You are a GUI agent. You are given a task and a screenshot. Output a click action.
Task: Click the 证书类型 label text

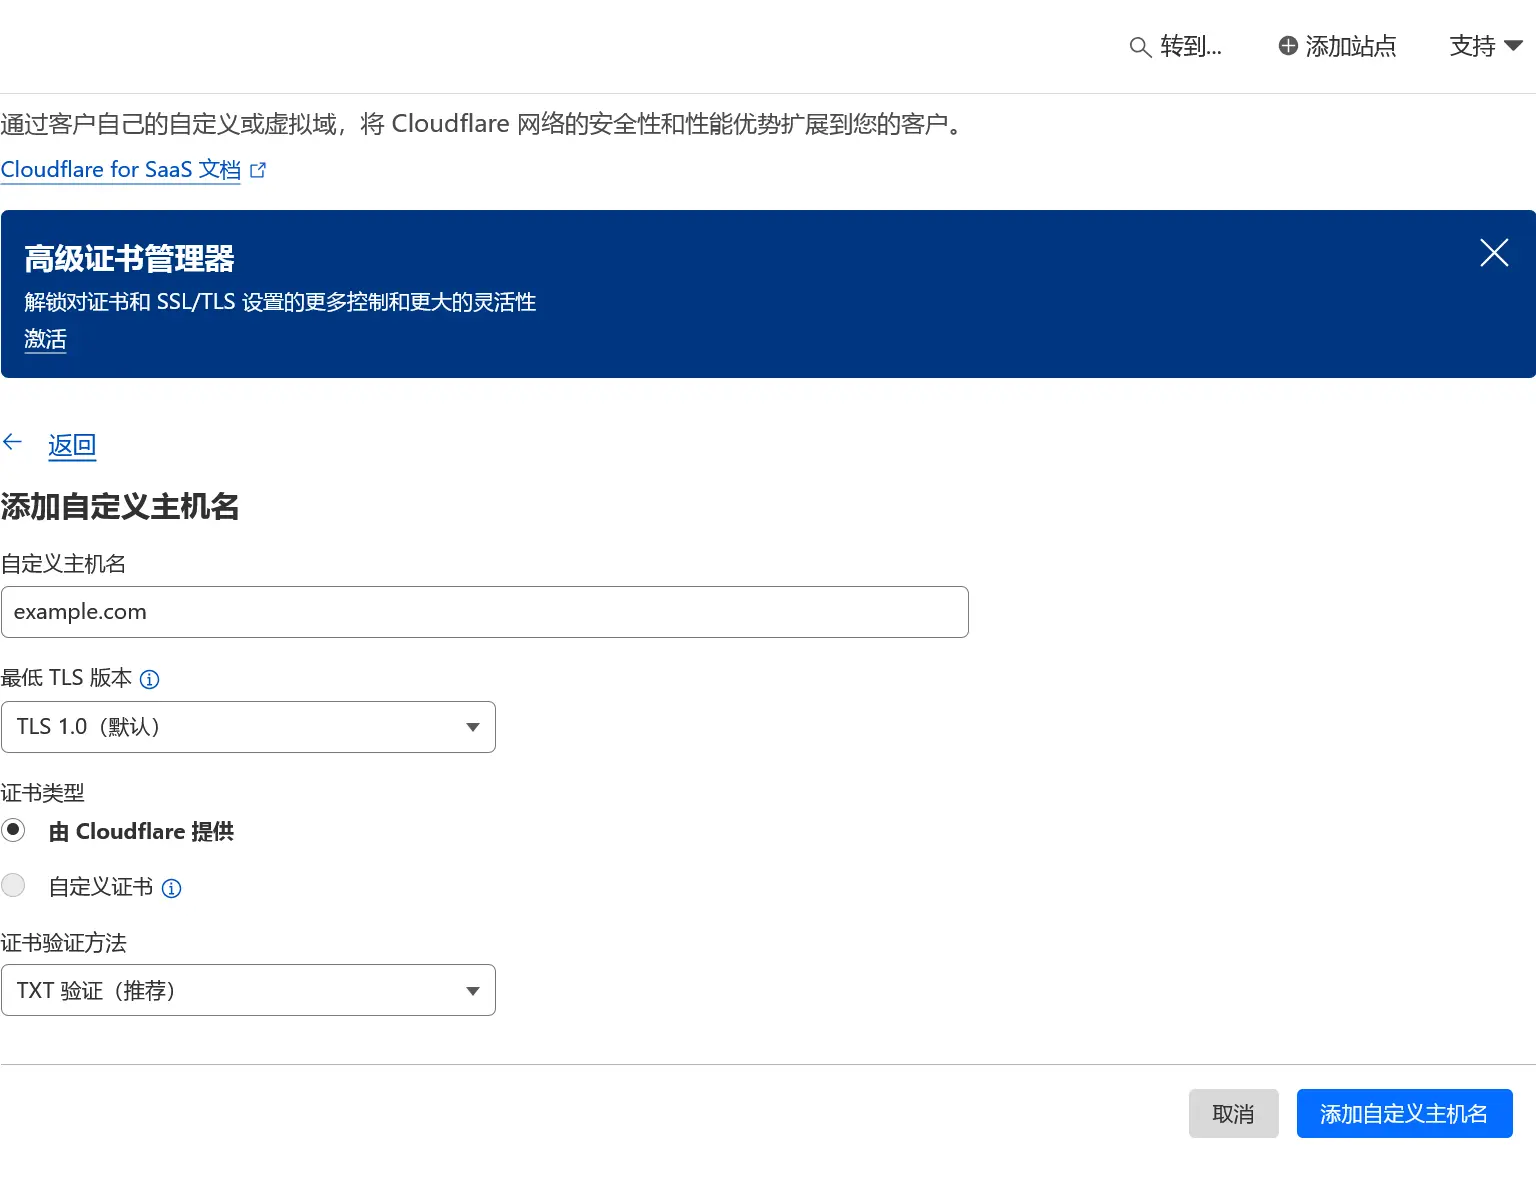pyautogui.click(x=43, y=793)
